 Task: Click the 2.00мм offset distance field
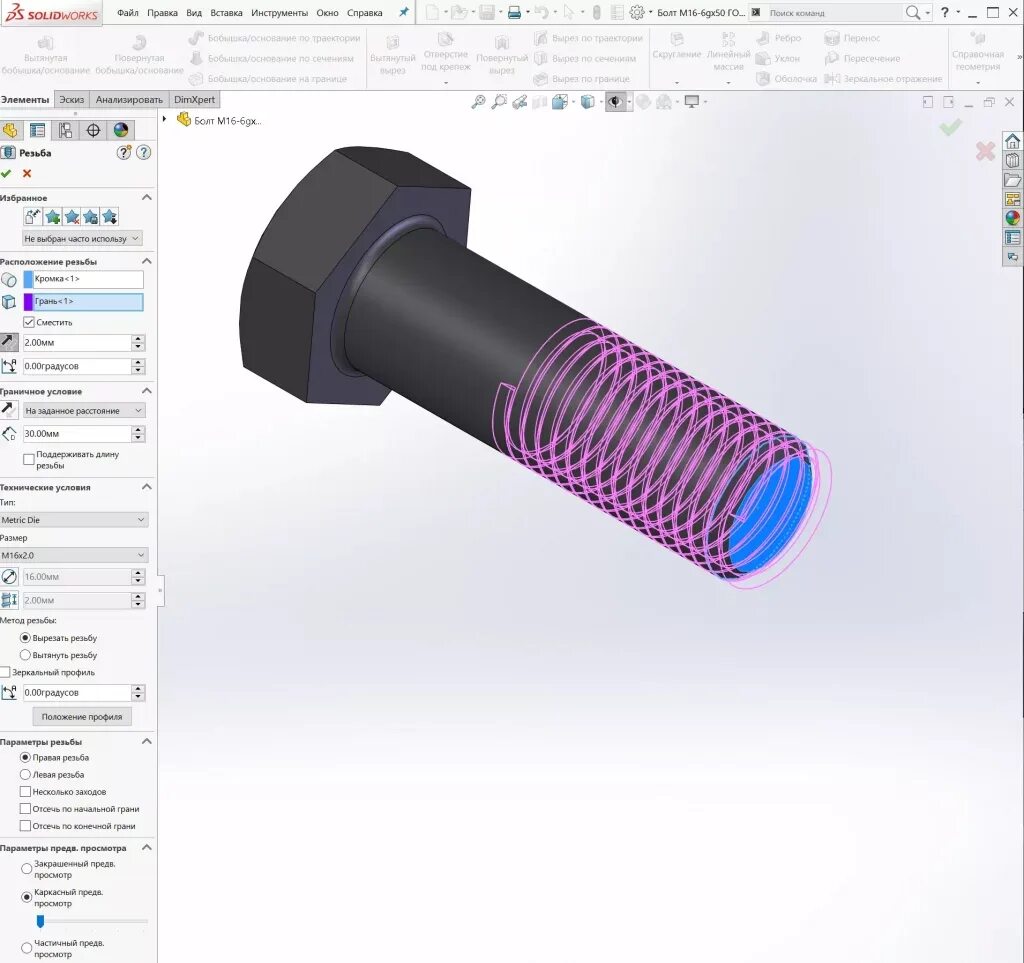[77, 342]
